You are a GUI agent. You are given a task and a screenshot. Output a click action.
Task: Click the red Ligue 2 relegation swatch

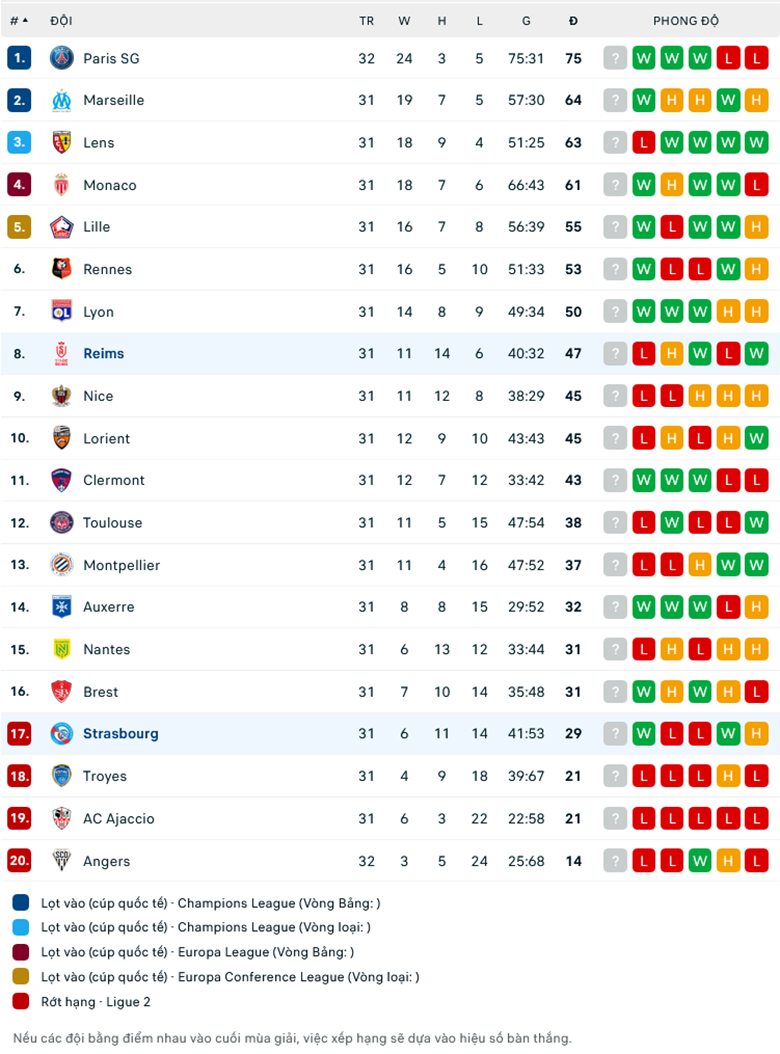[x=21, y=1002]
